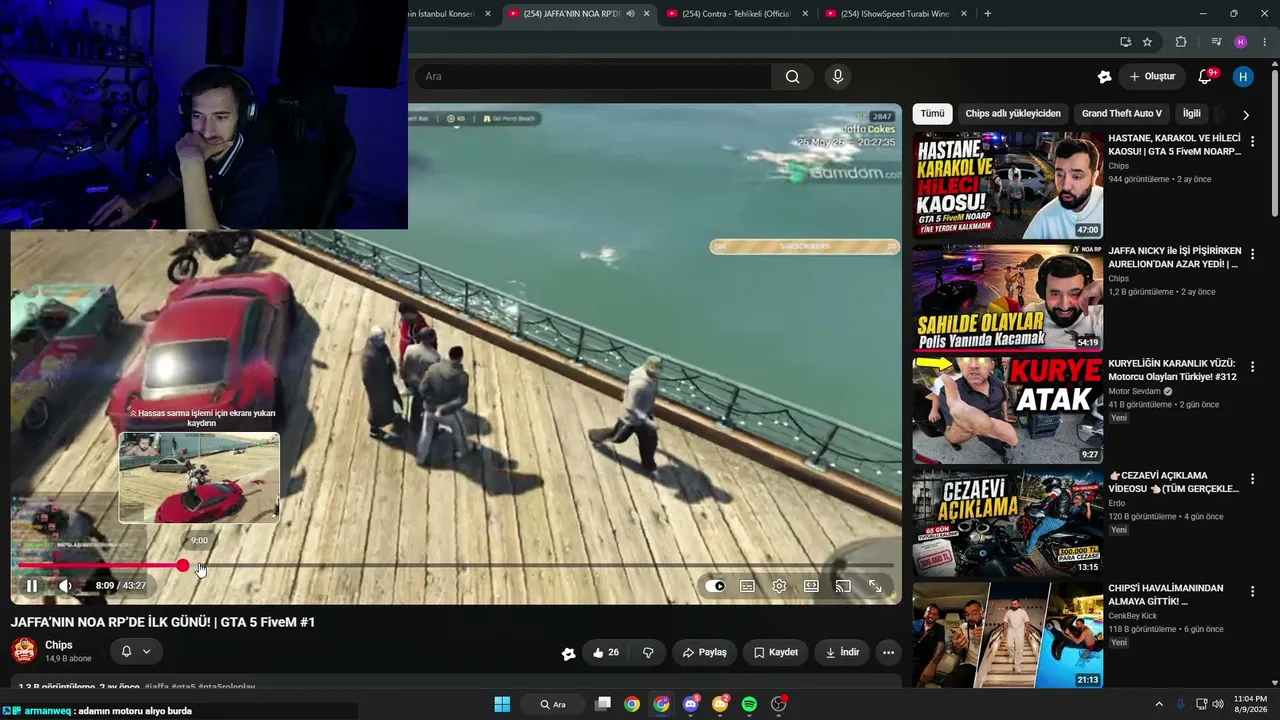The height and width of the screenshot is (720, 1280).
Task: Open options for HASTANE, KARAKOL video
Action: pyautogui.click(x=1252, y=142)
